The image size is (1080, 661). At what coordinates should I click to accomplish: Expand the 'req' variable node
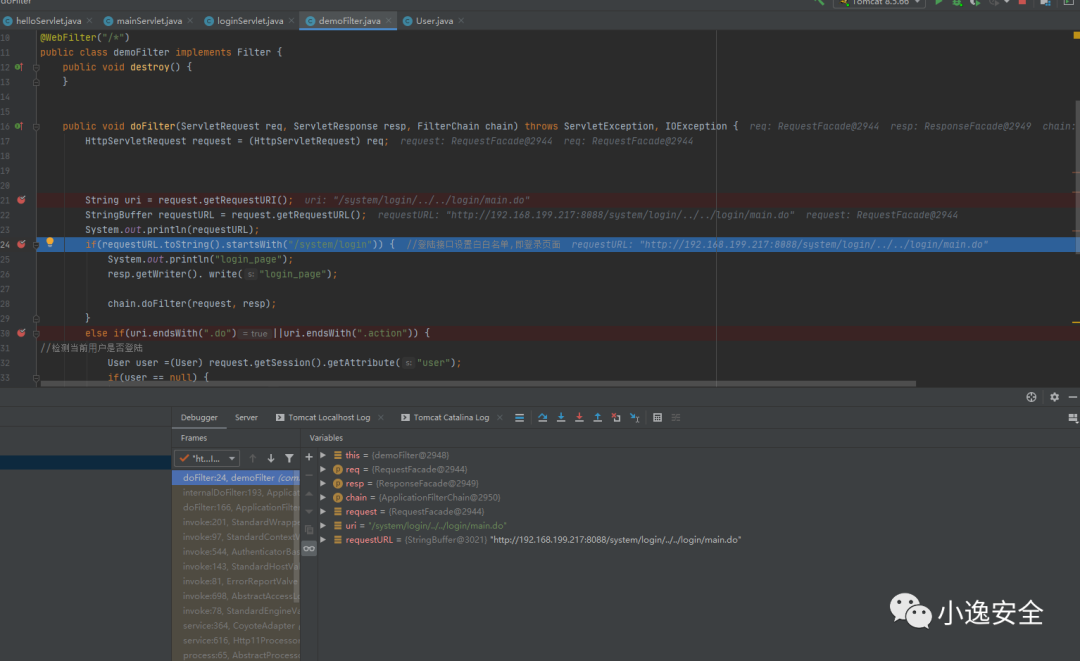tap(323, 469)
